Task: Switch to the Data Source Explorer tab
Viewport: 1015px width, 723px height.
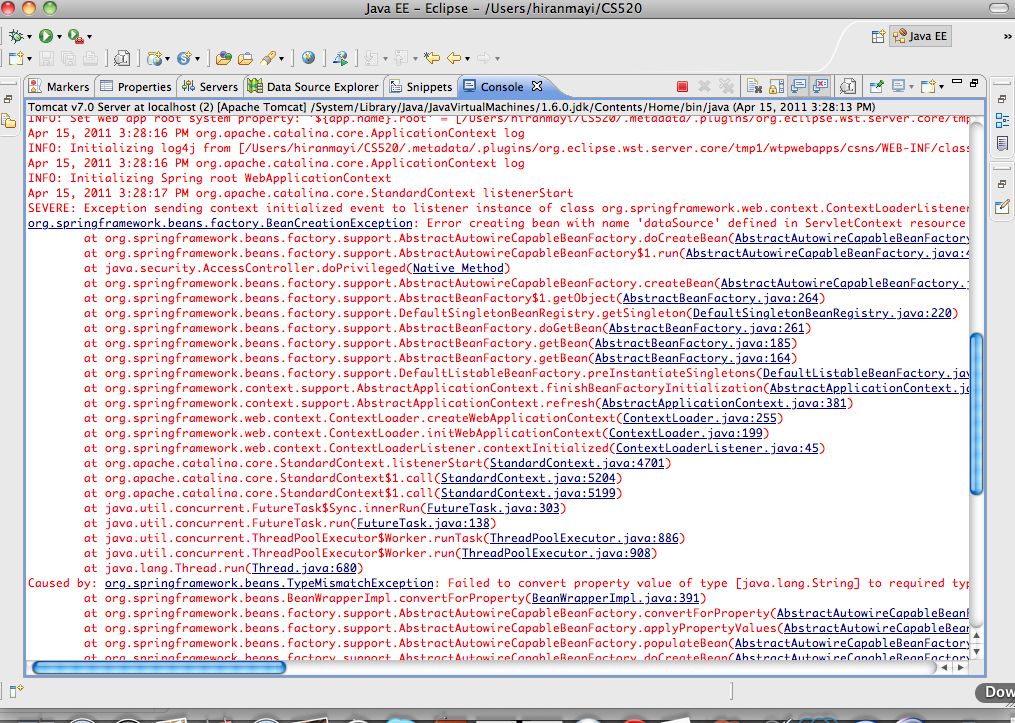Action: pyautogui.click(x=313, y=87)
